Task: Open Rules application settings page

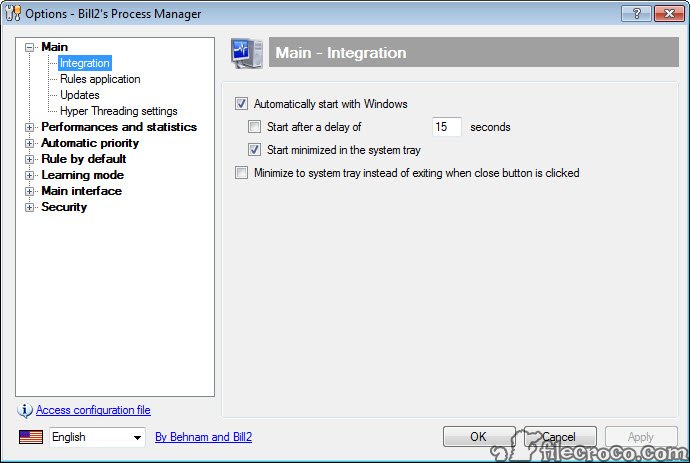Action: 100,79
